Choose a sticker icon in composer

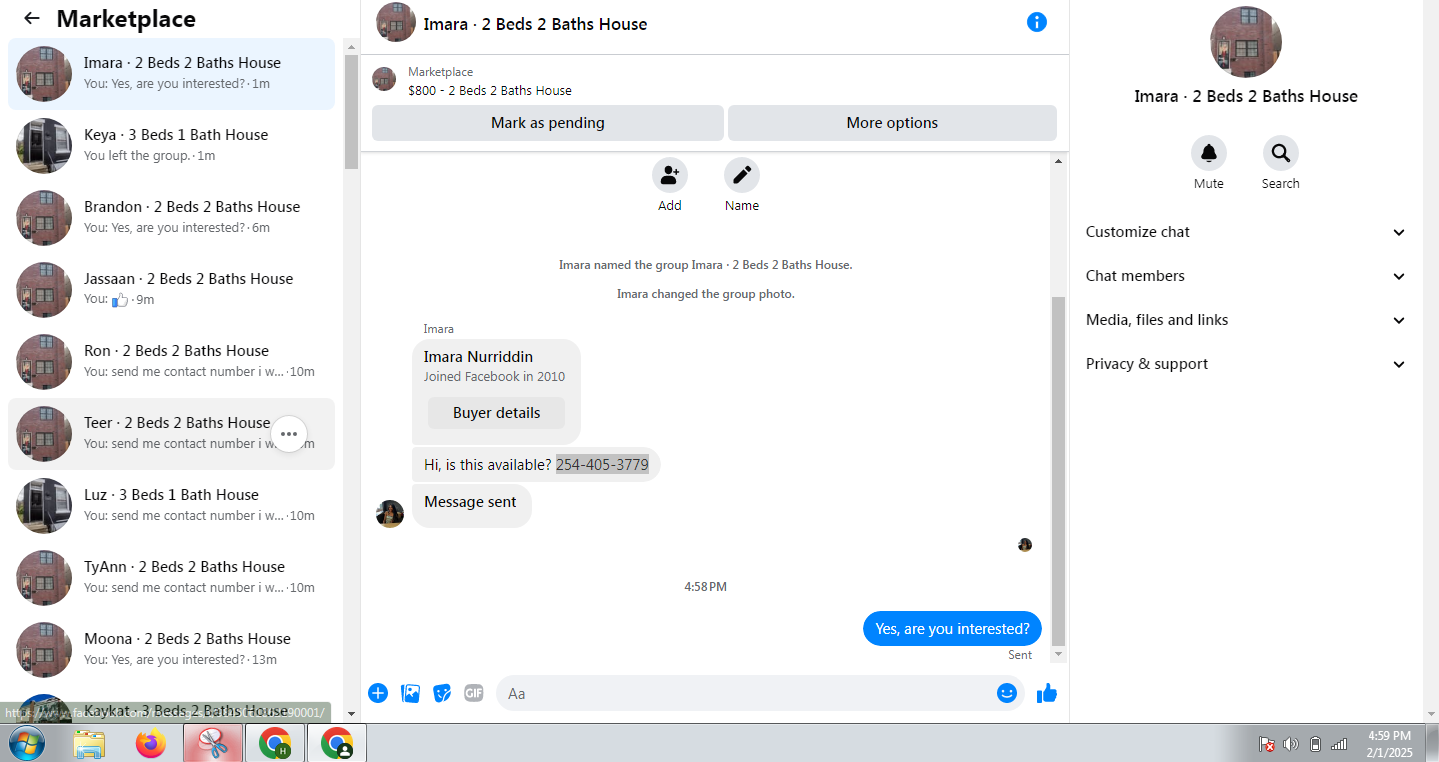click(442, 693)
